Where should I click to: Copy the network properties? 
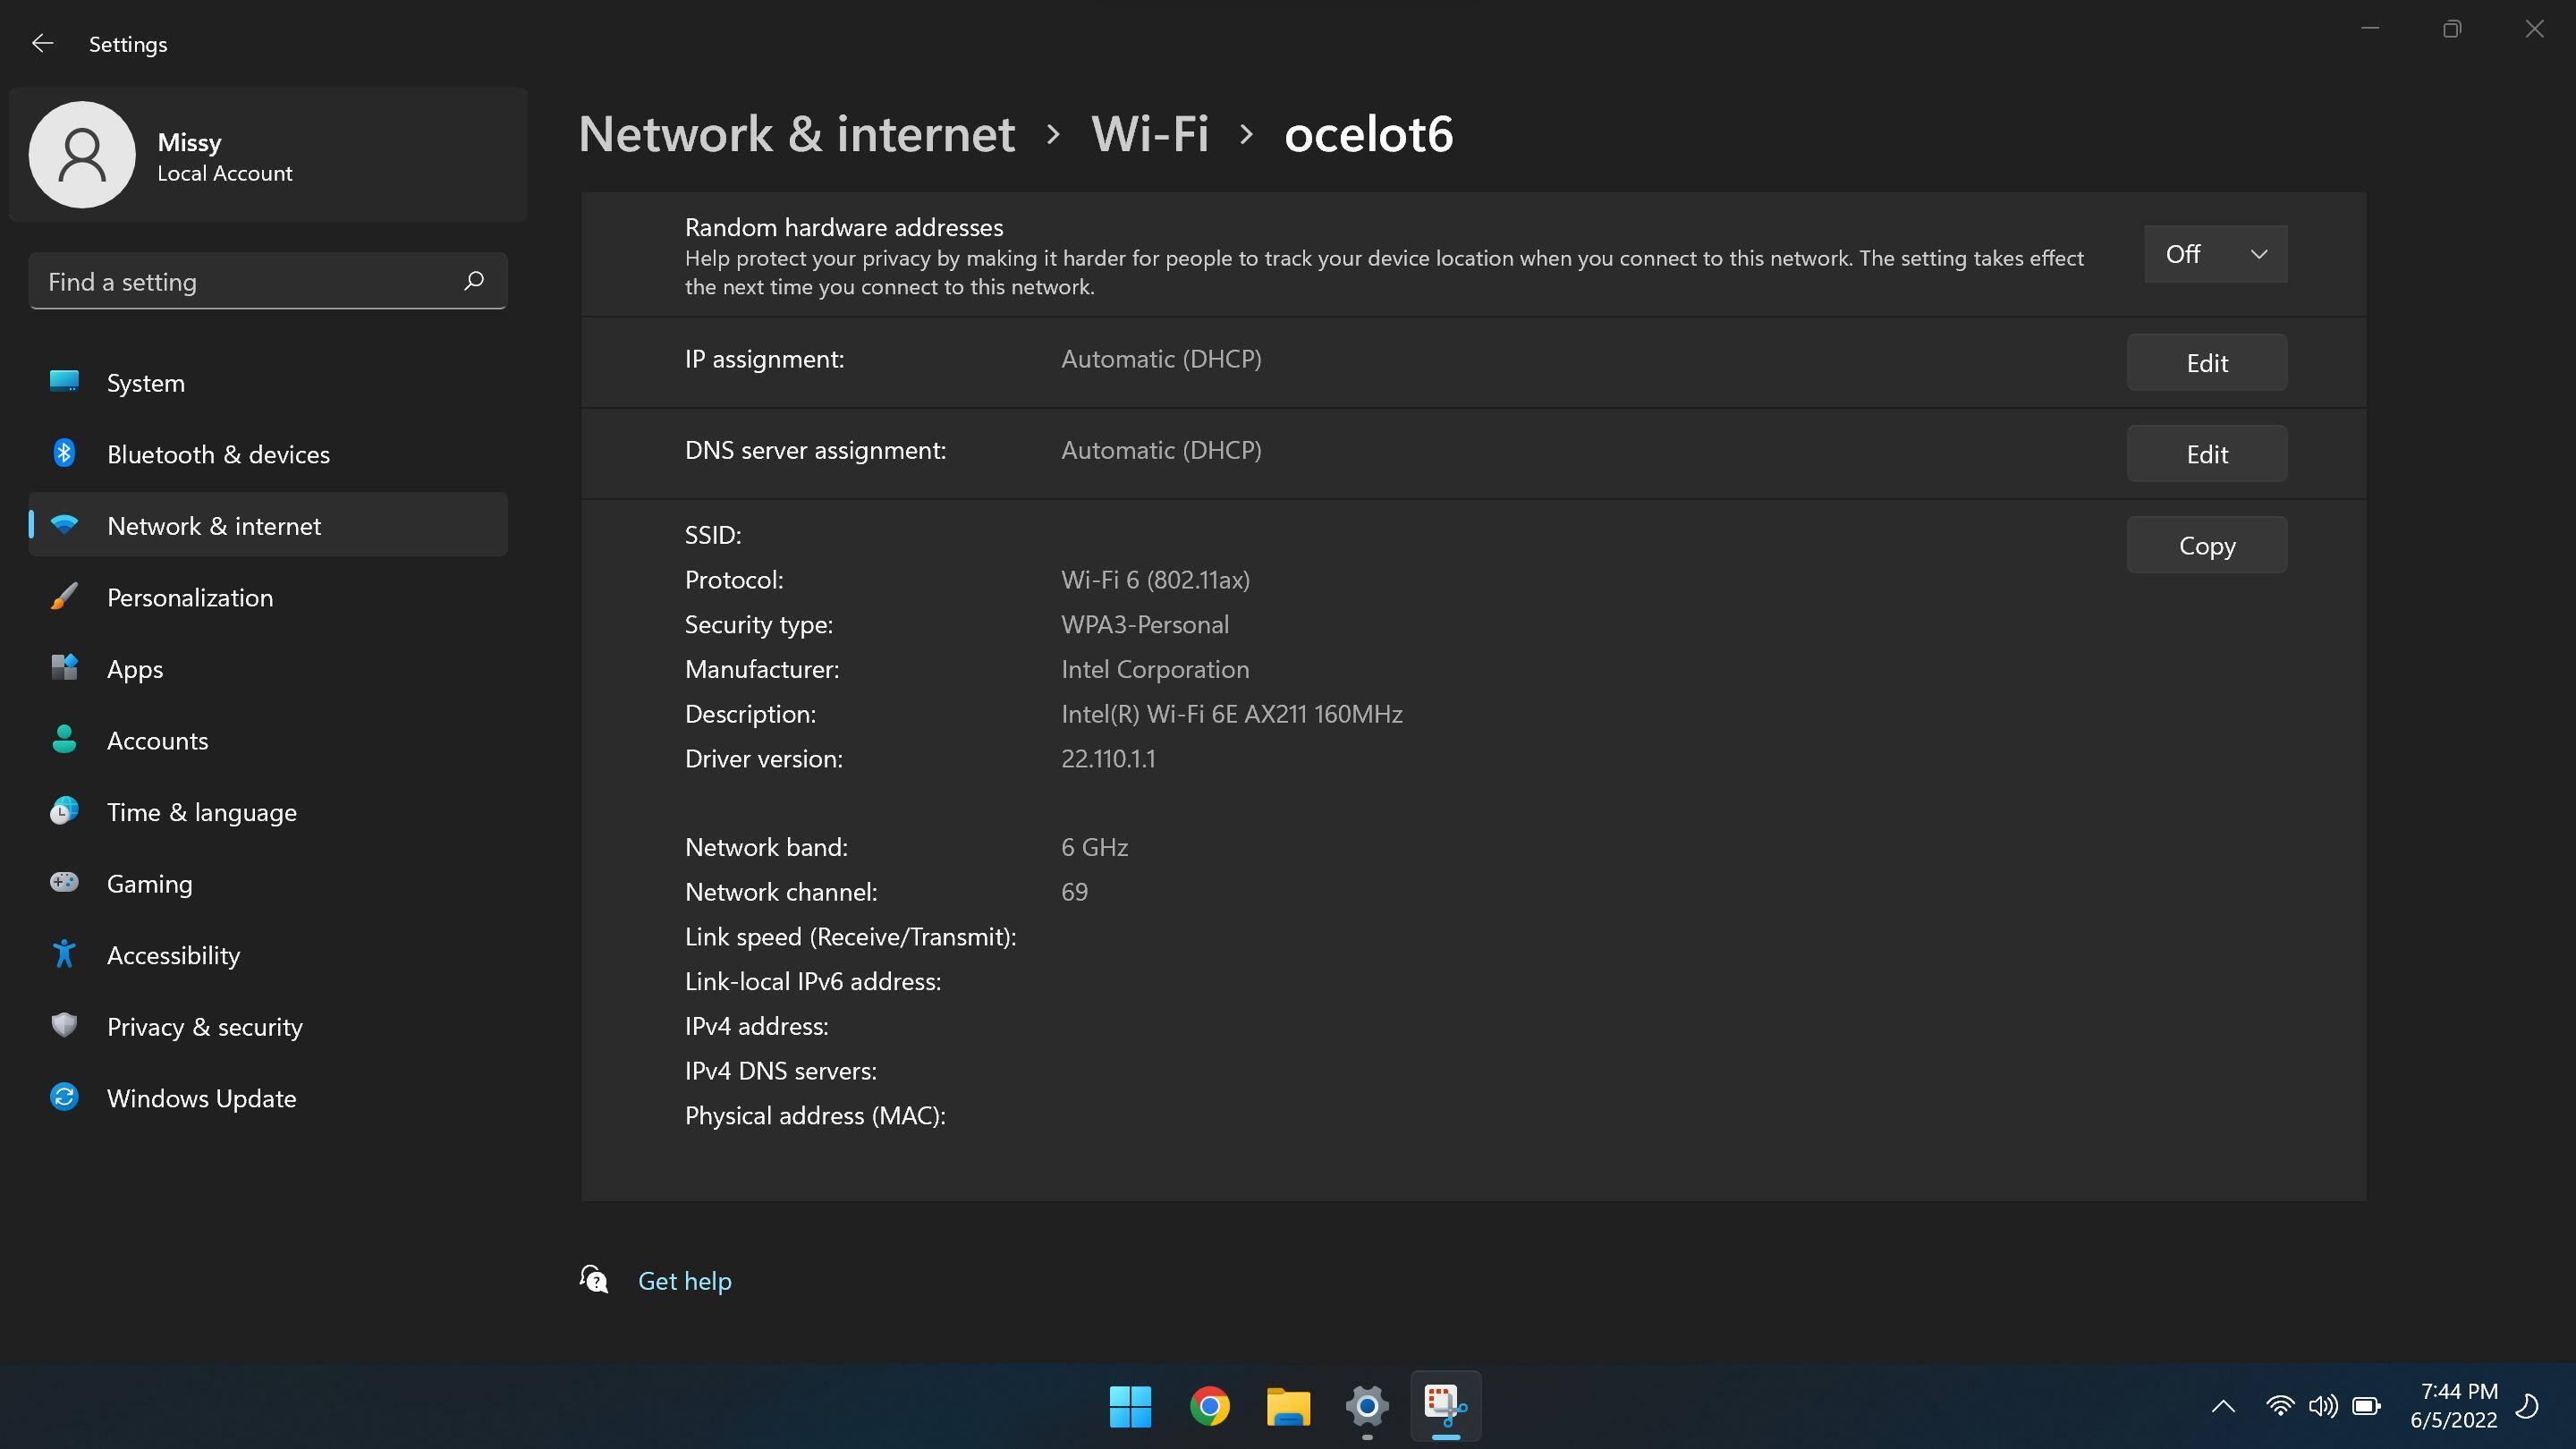point(2206,545)
